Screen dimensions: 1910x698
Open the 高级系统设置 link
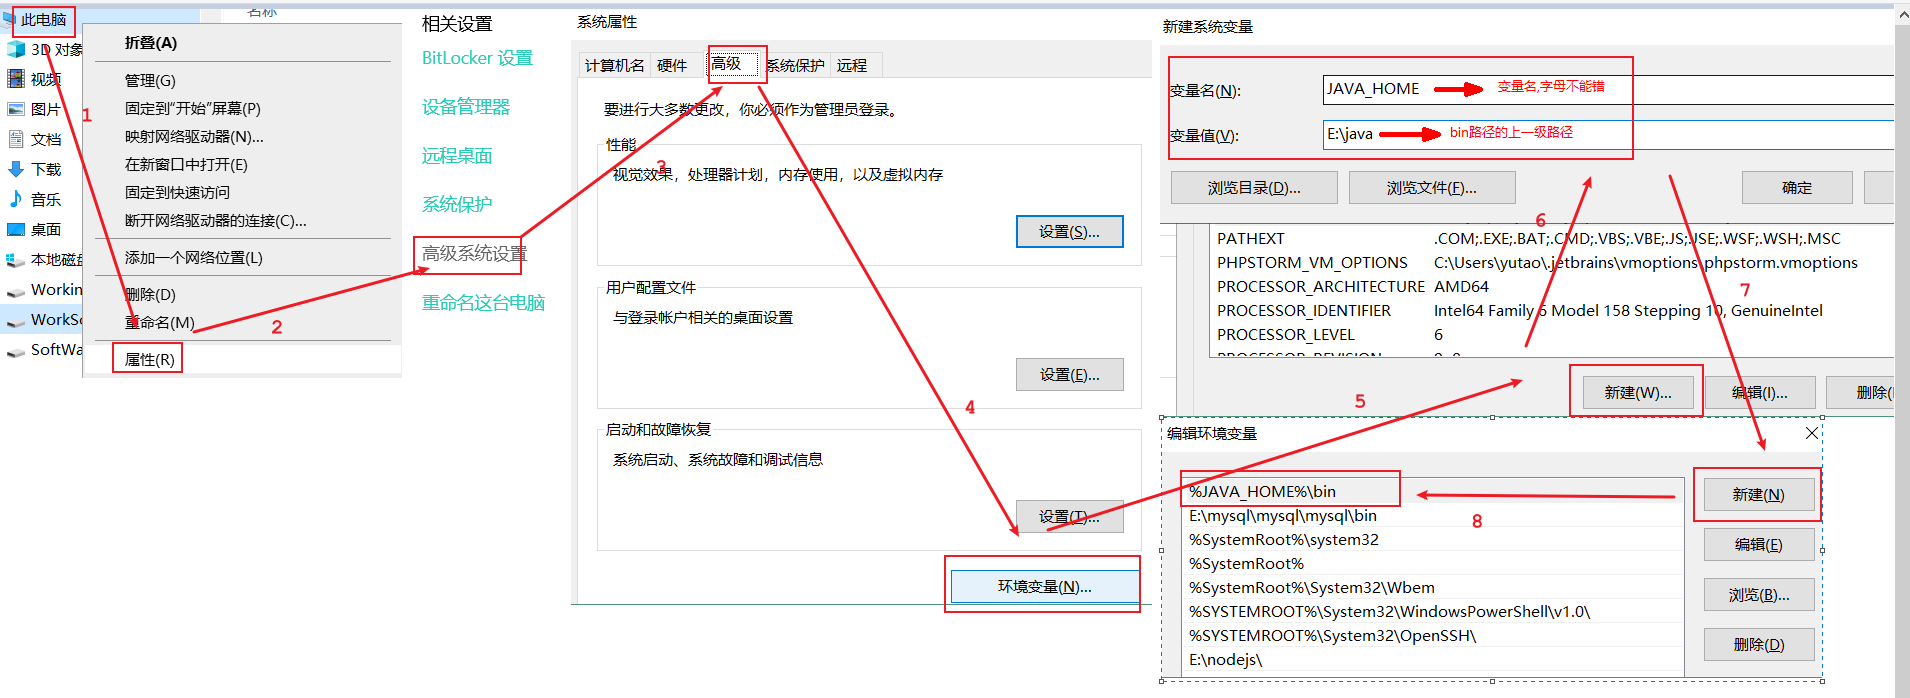[474, 253]
